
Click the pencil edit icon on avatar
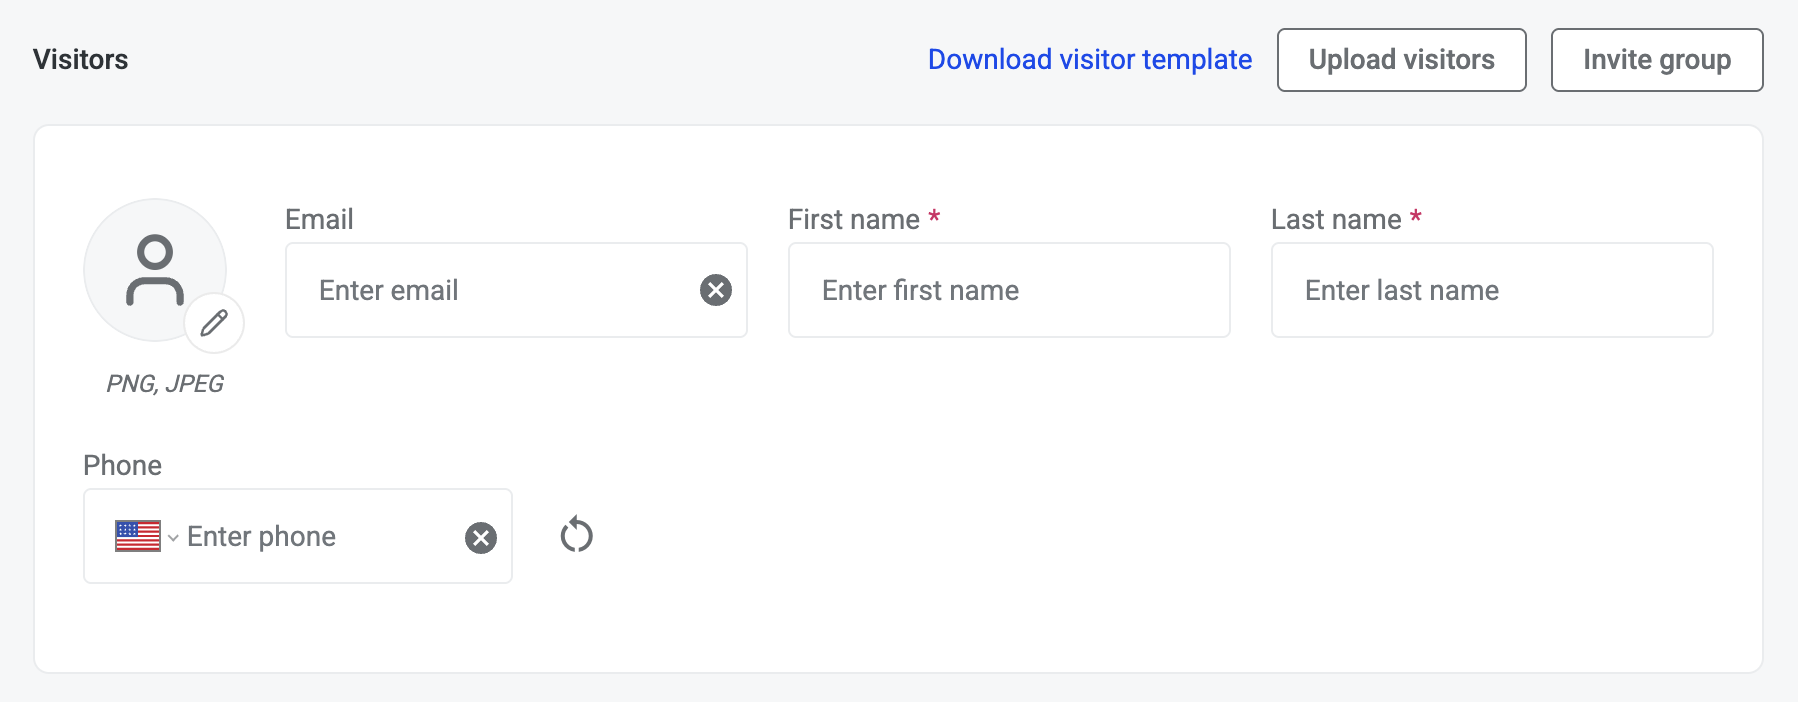[x=214, y=323]
